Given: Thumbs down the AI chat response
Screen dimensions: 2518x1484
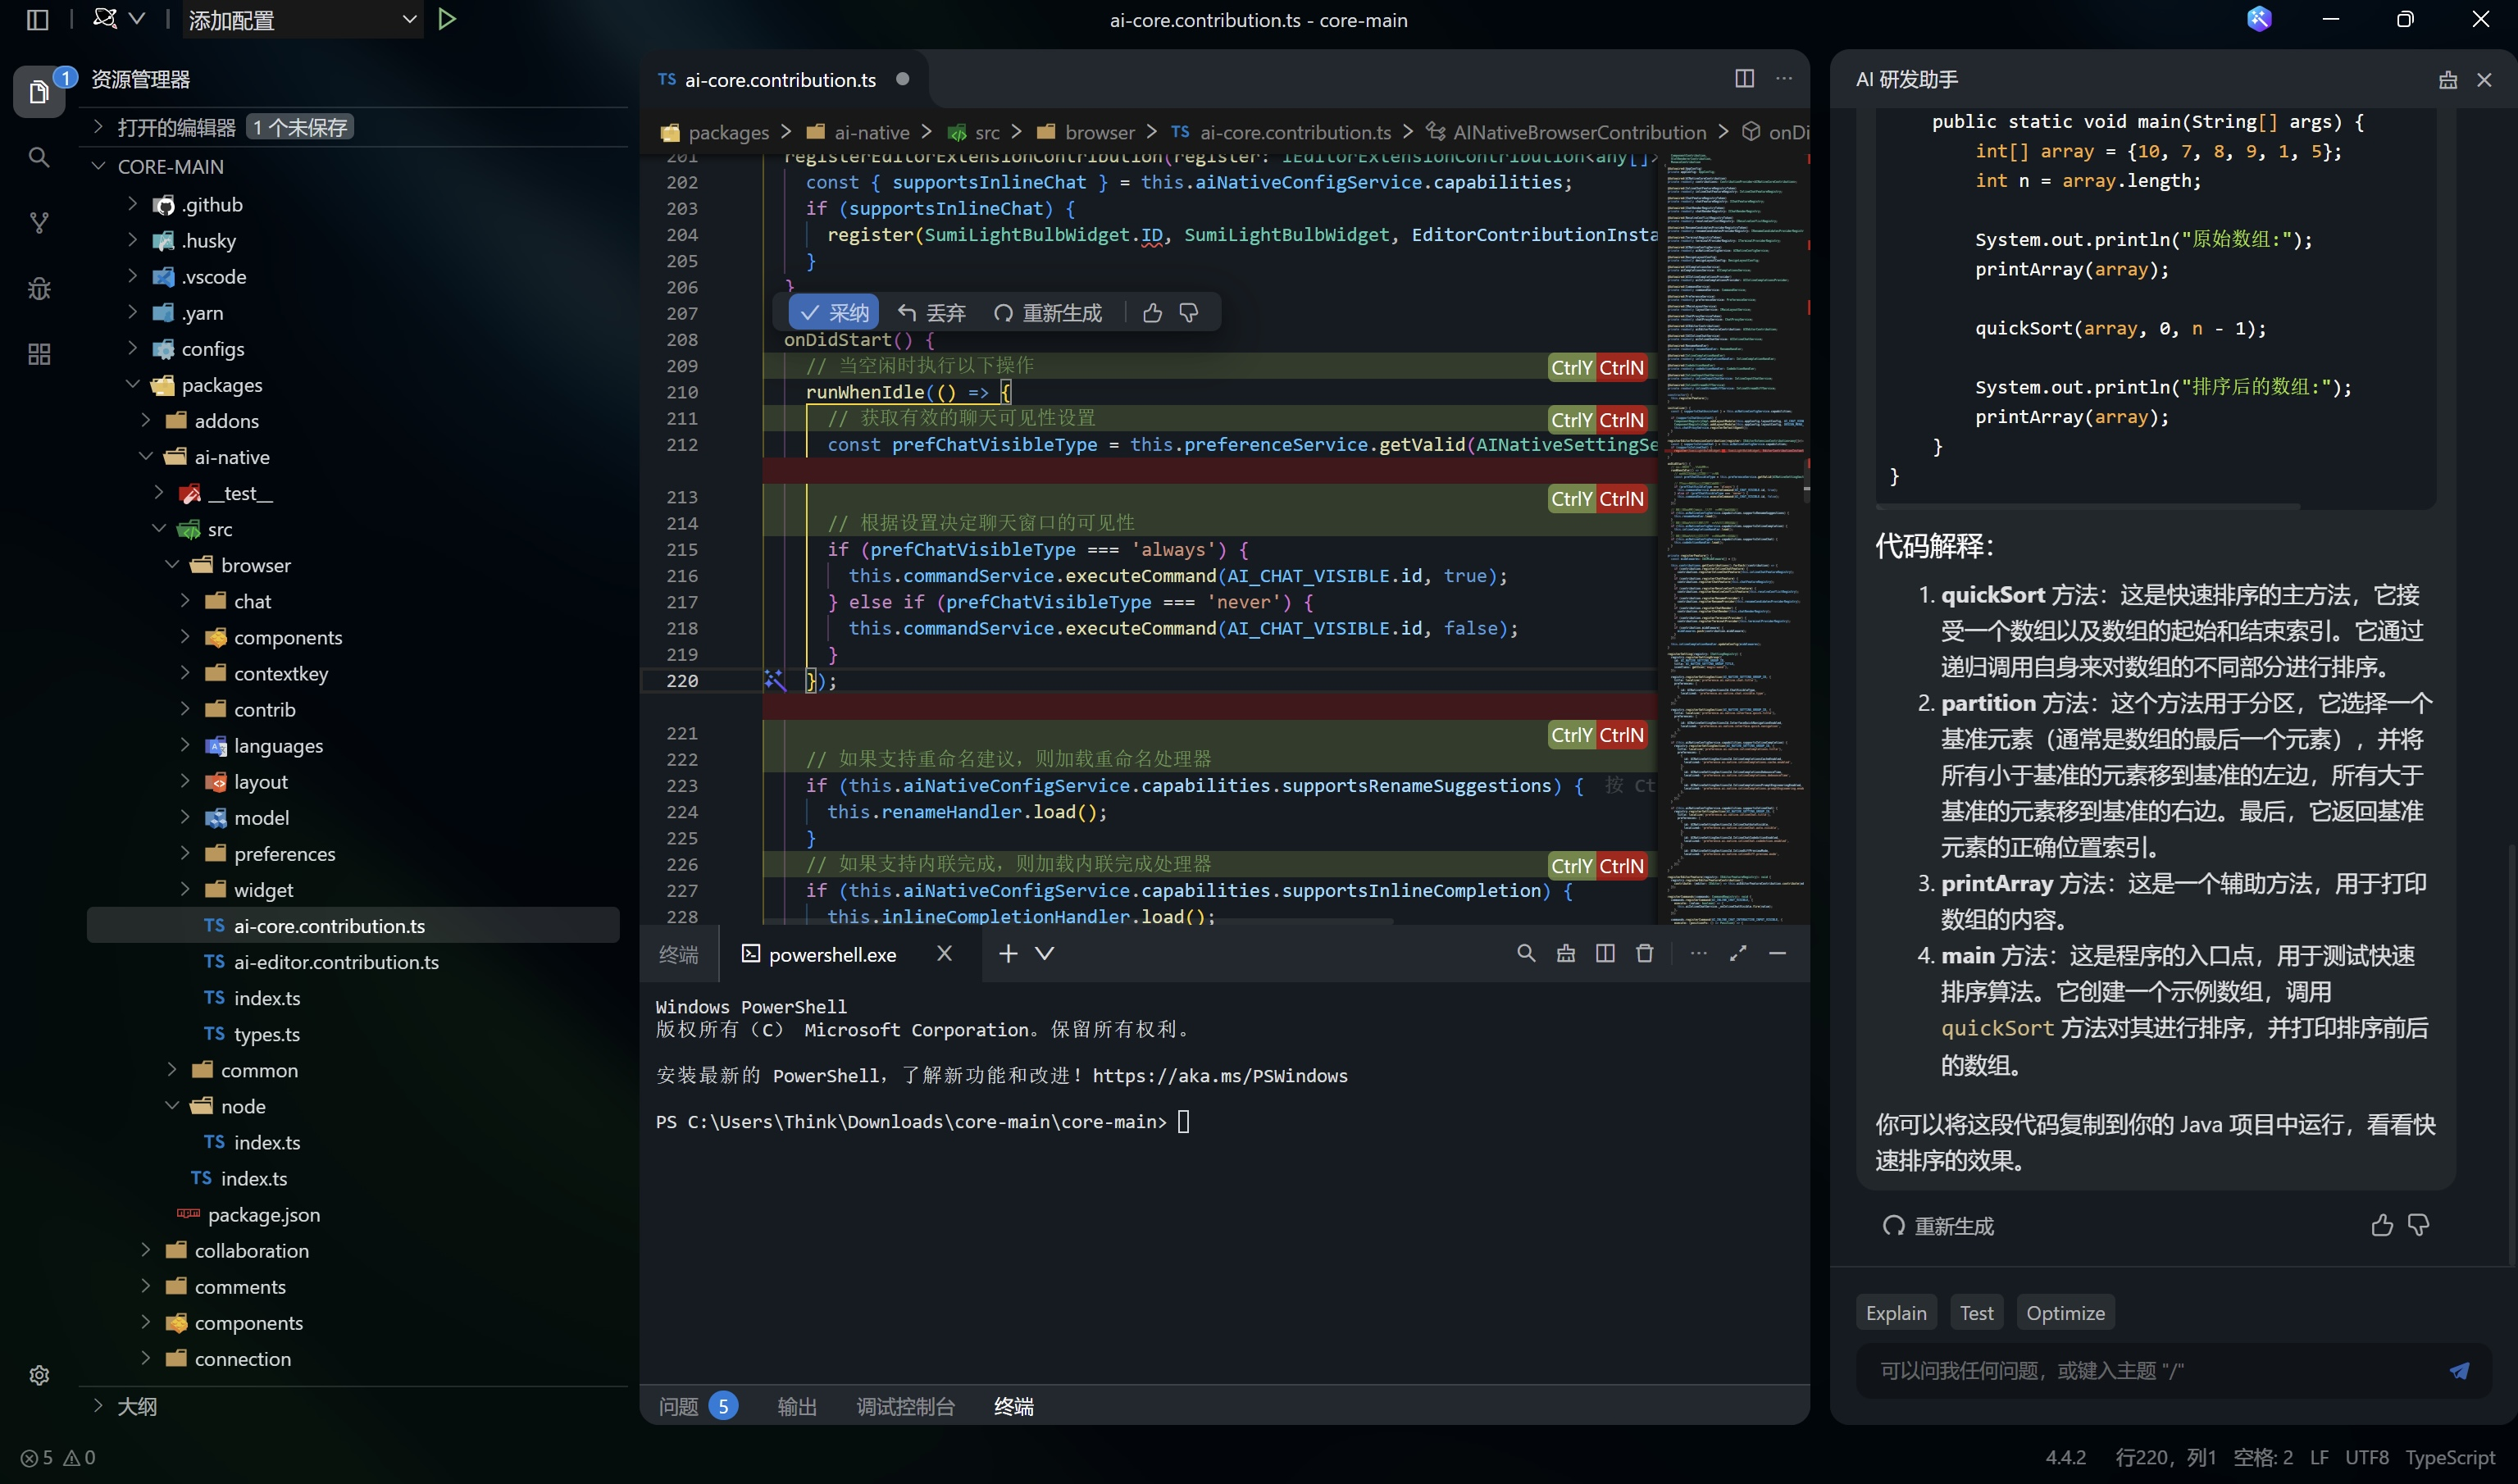Looking at the screenshot, I should coord(2418,1225).
